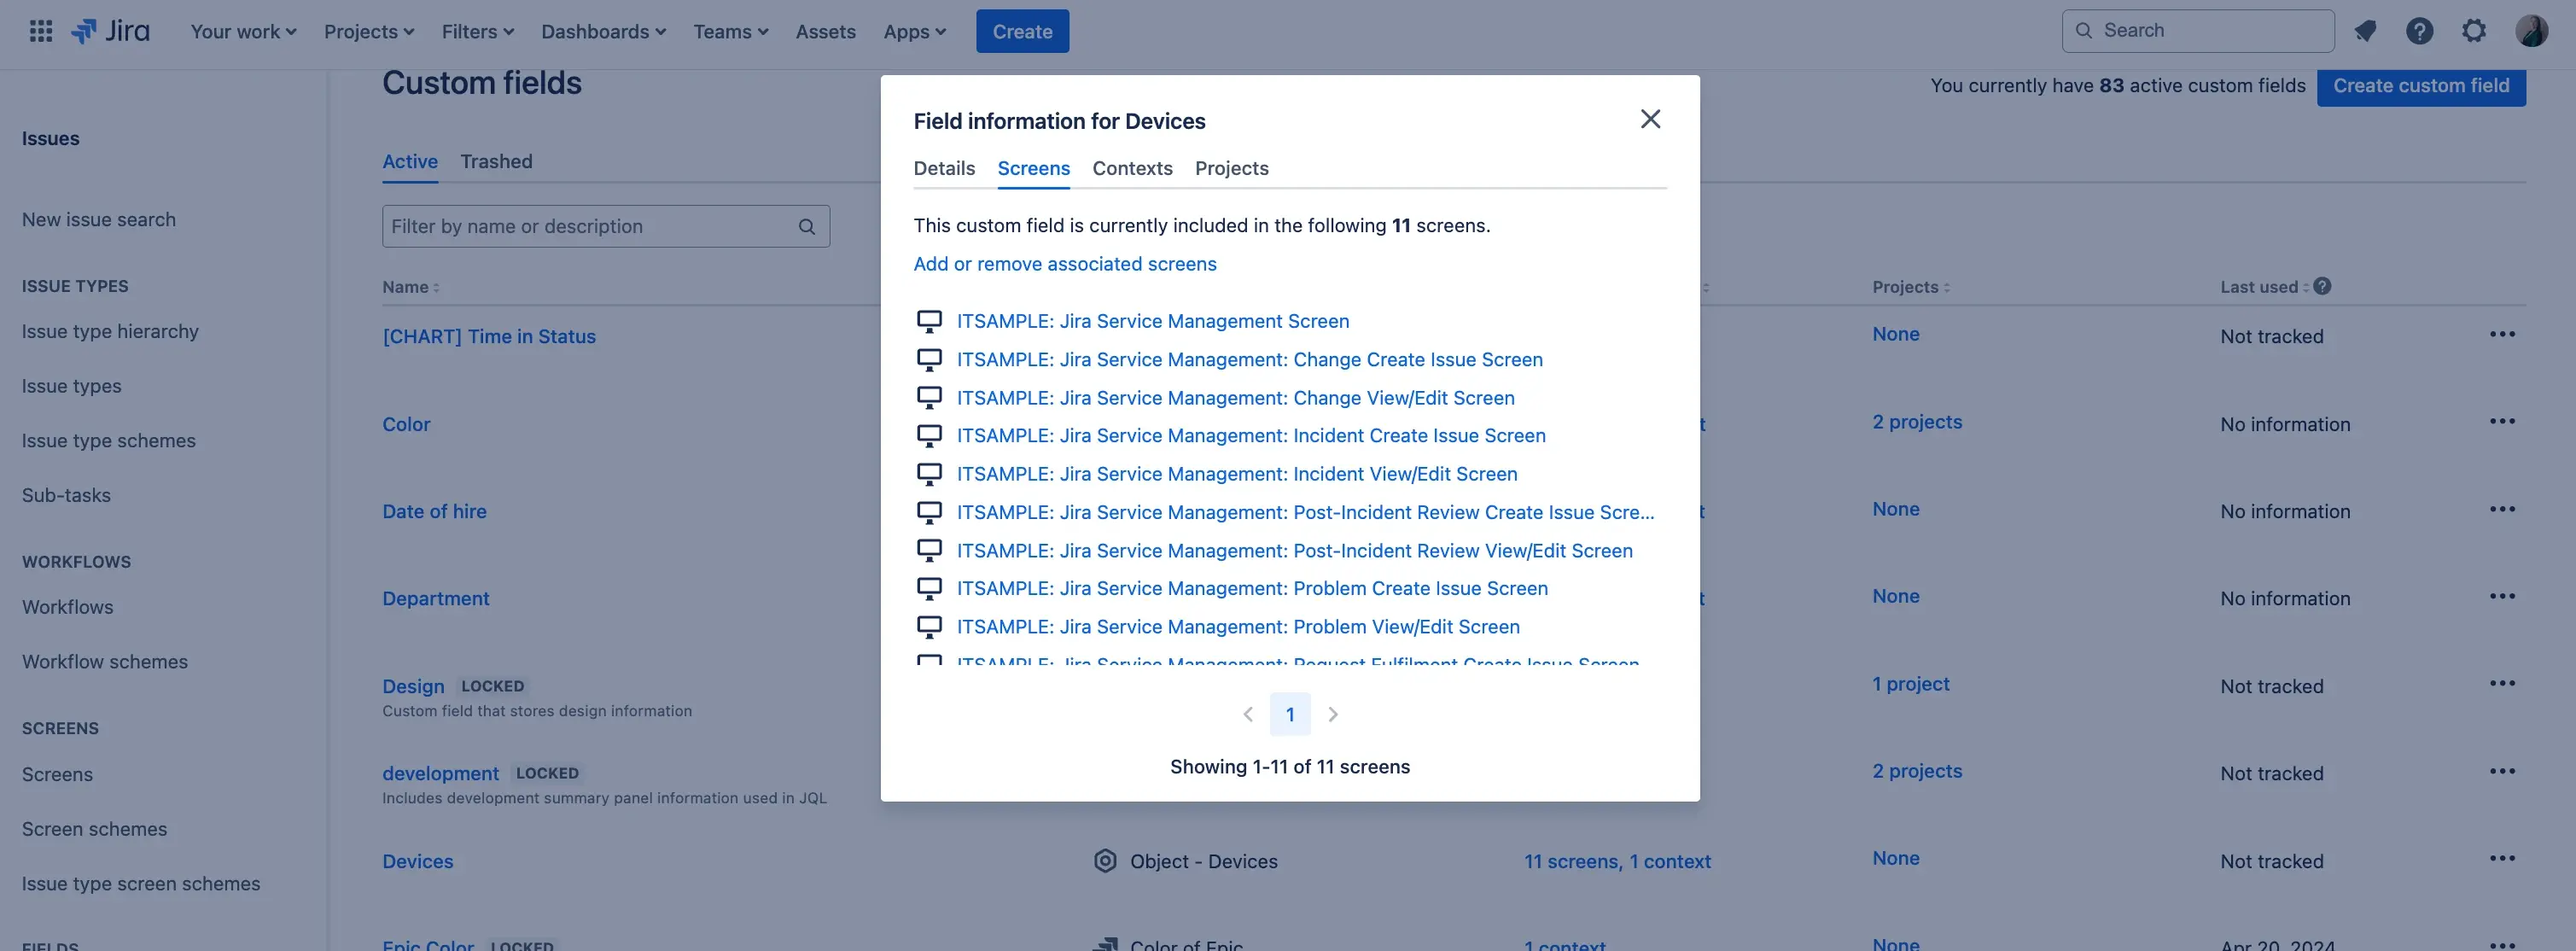Open the app switcher grid icon
Viewport: 2576px width, 951px height.
click(x=41, y=30)
